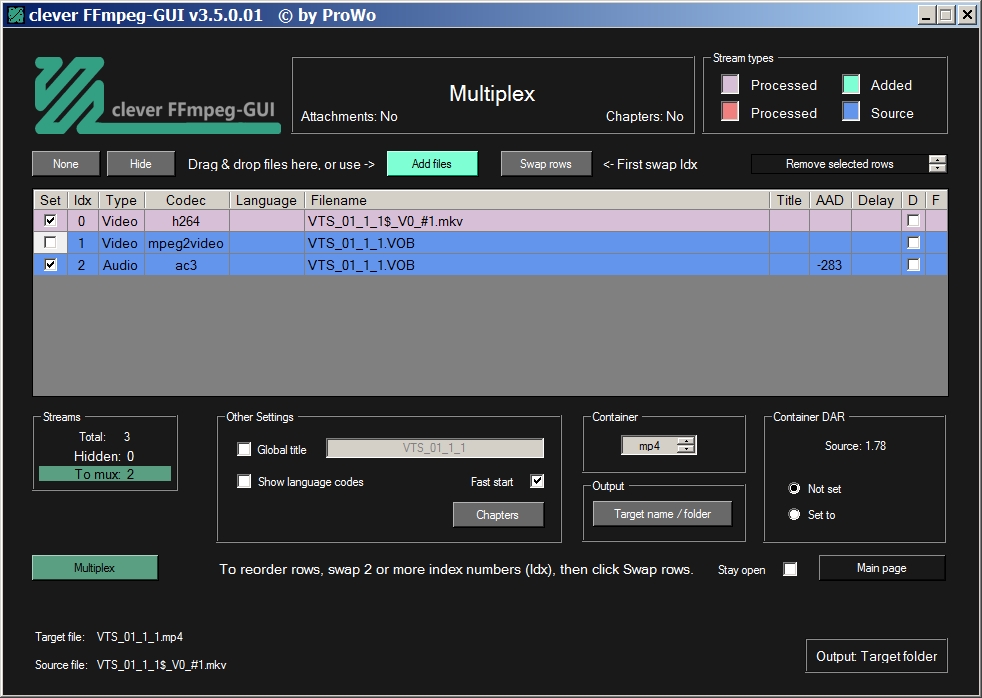Screen dimensions: 982x698
Task: Minimize the clever FFmpeg-GUI window
Action: [926, 15]
